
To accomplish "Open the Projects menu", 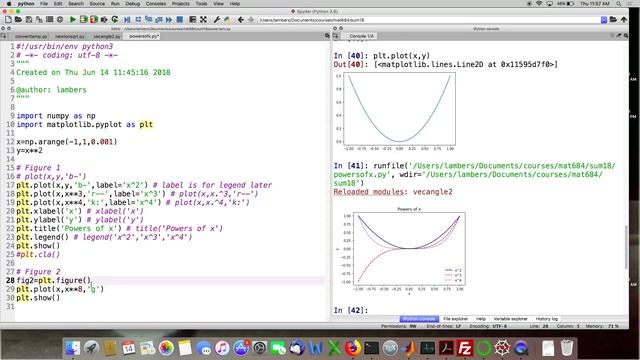I will coord(180,3).
